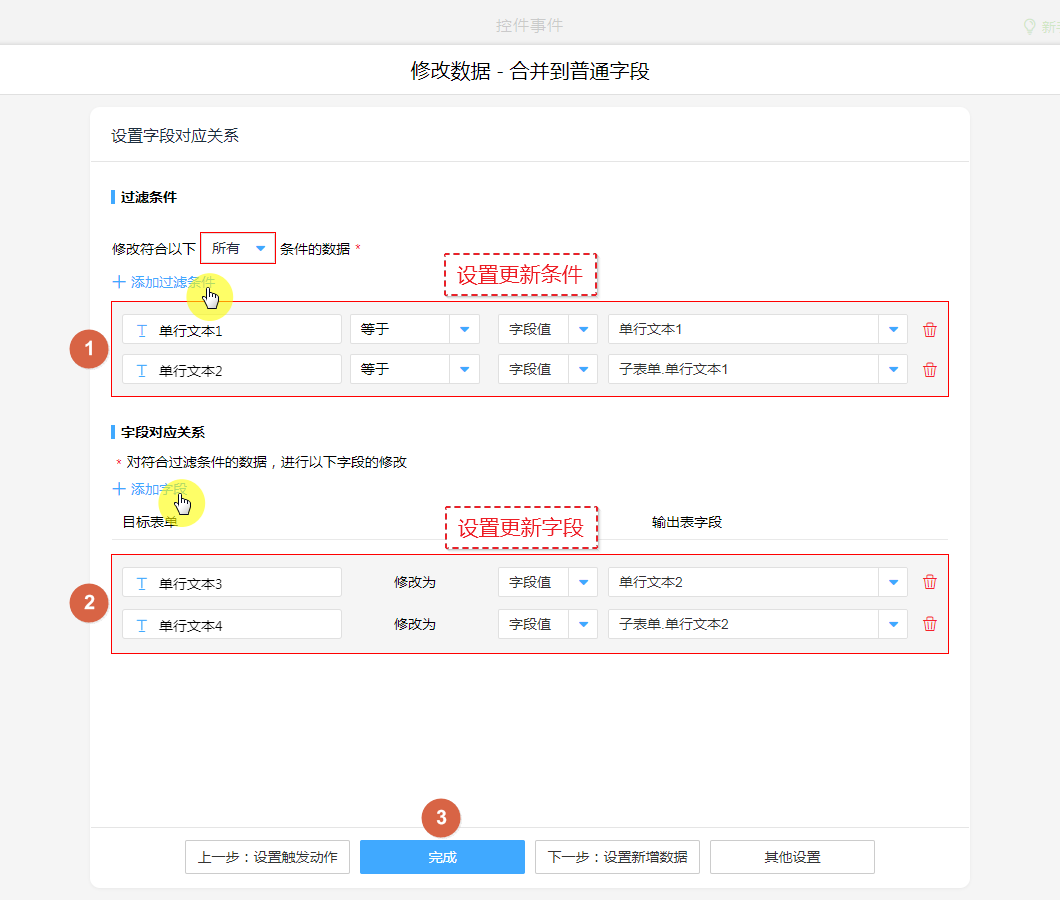Image resolution: width=1060 pixels, height=900 pixels.
Task: Expand the 等于 operator dropdown for 单行文本1
Action: 464,329
